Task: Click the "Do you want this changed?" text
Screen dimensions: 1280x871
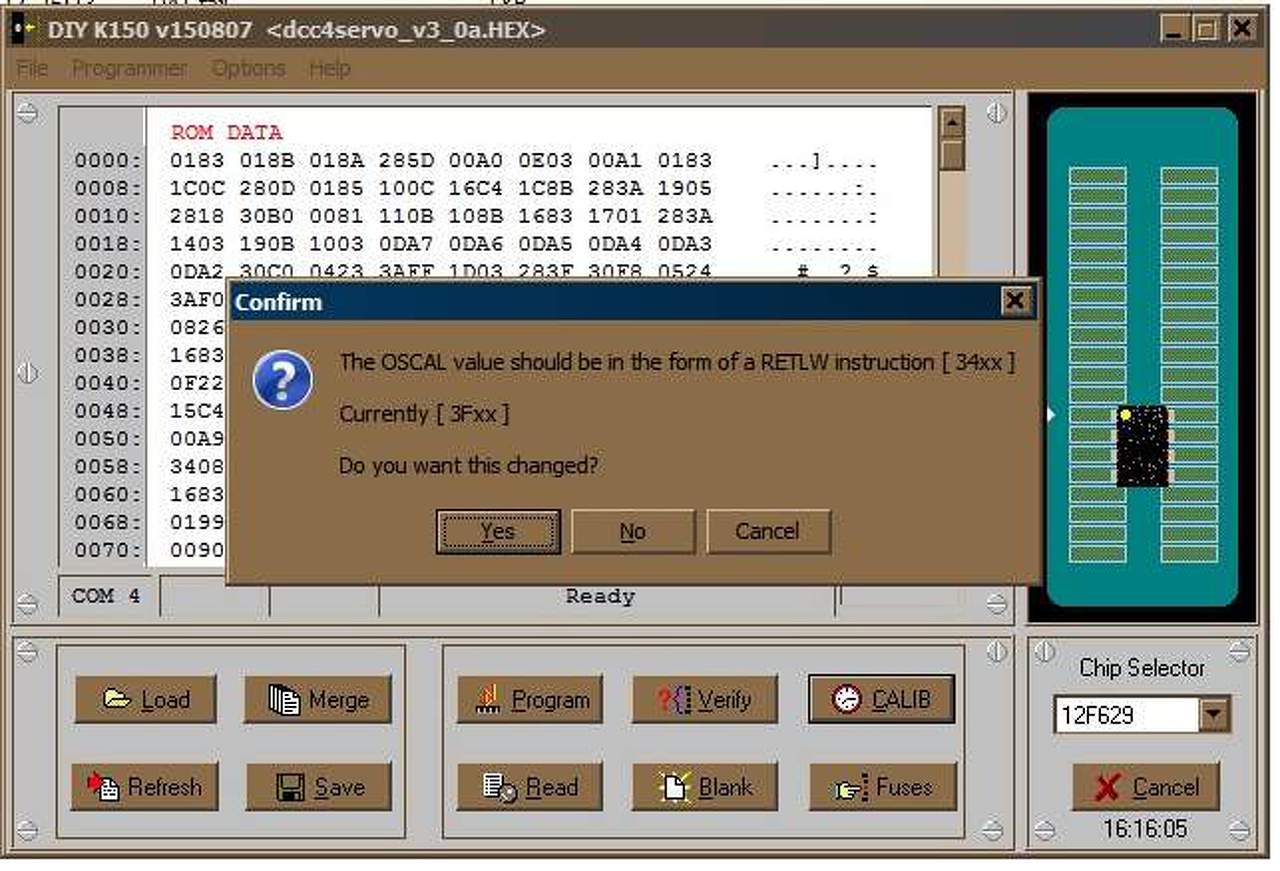Action: (468, 466)
